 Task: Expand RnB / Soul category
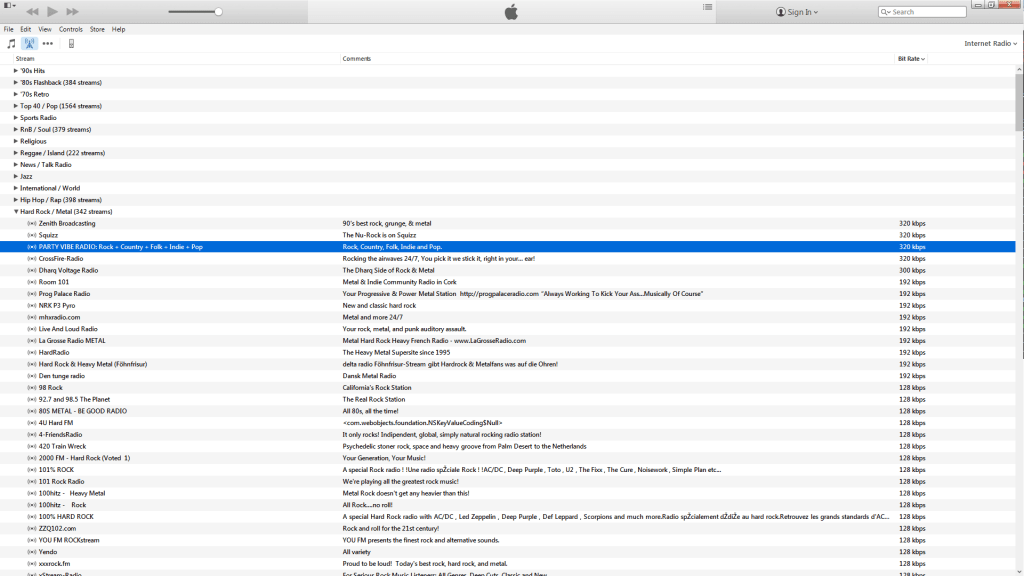(x=16, y=129)
